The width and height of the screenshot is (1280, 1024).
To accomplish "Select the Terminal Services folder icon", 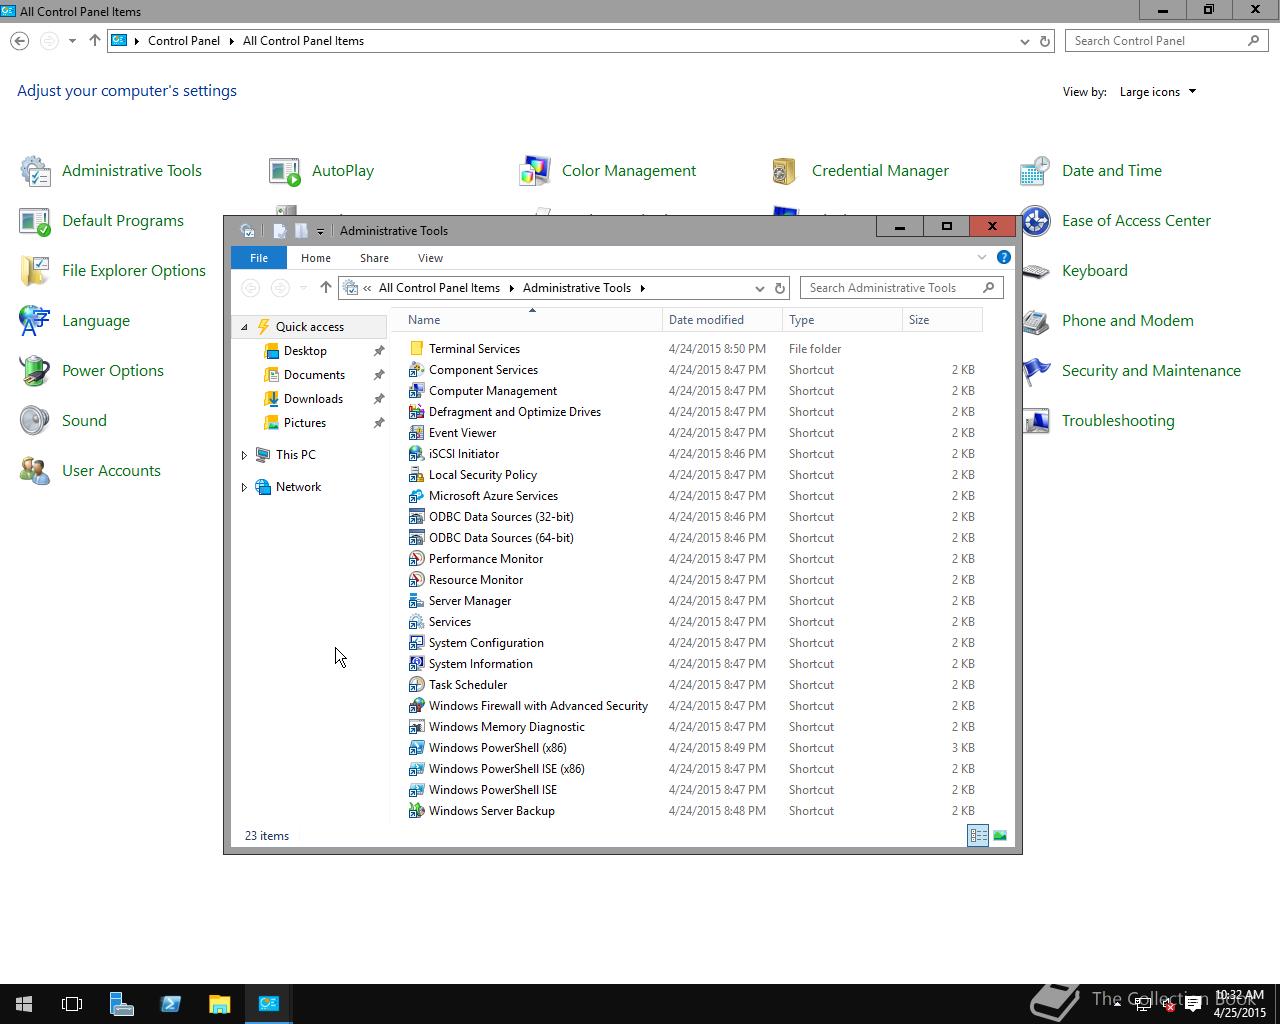I will [x=417, y=349].
